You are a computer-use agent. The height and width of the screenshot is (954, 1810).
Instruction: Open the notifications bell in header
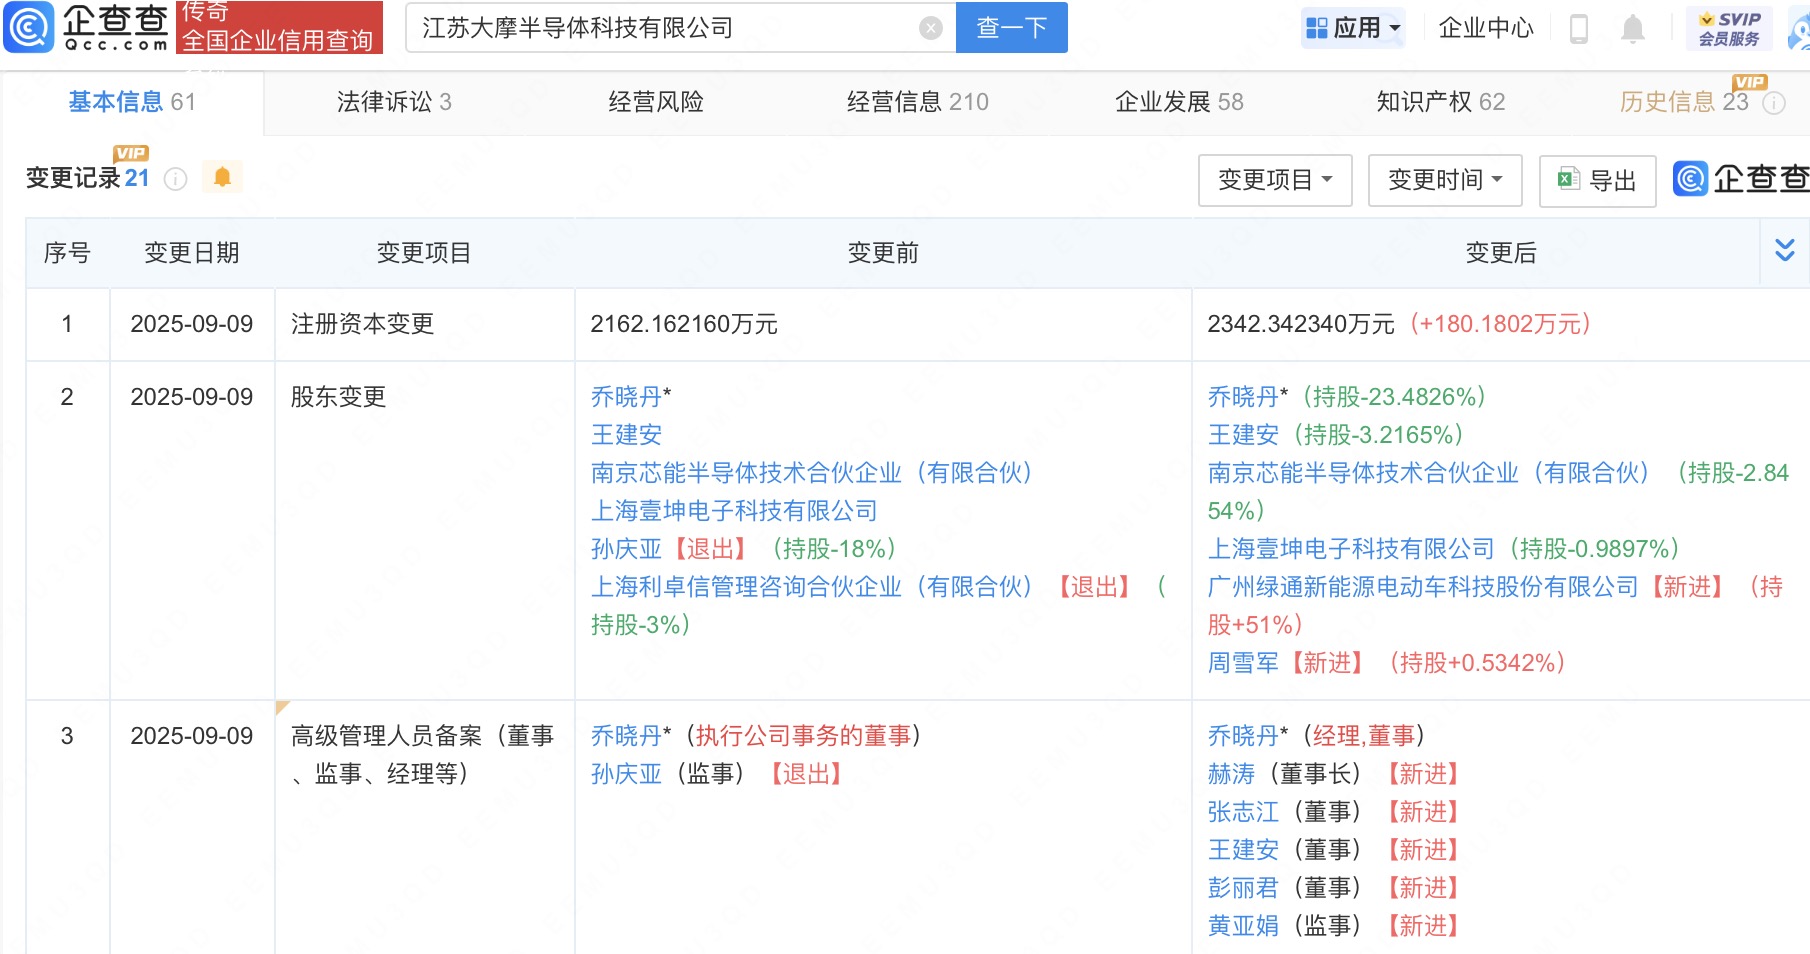[1632, 28]
